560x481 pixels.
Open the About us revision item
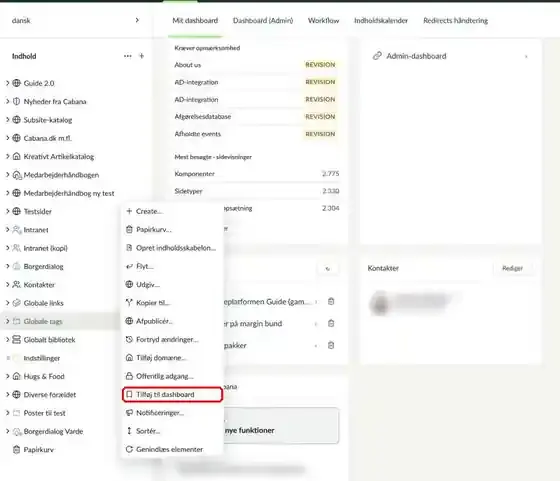pos(256,65)
